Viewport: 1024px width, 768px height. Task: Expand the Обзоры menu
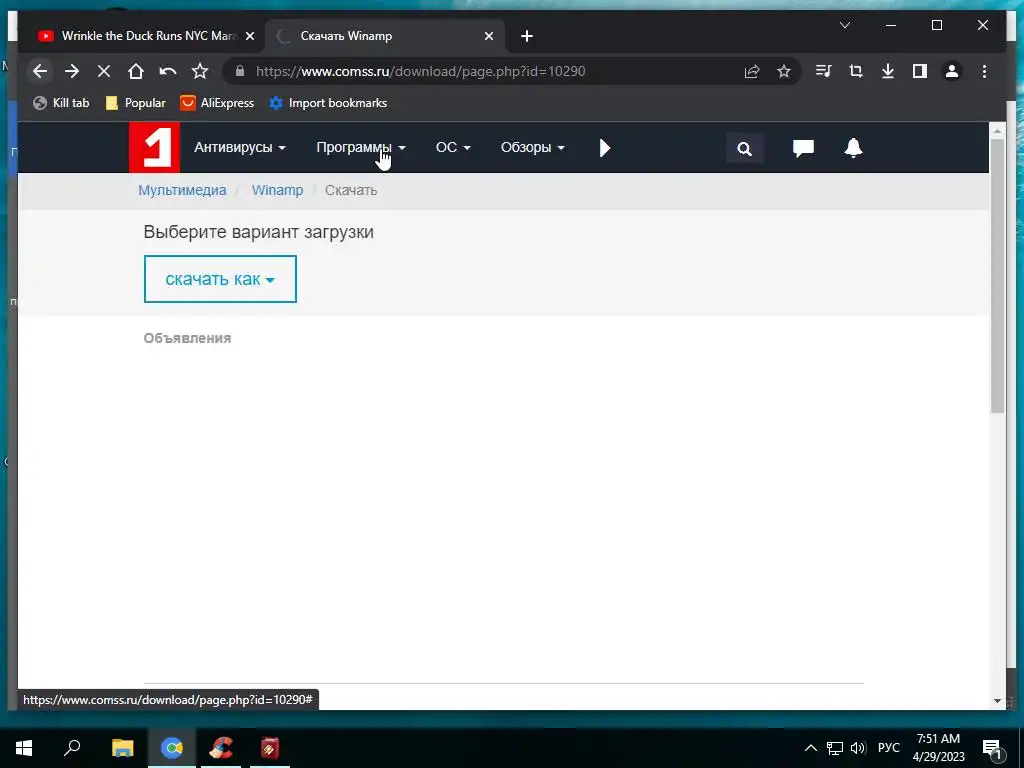click(x=532, y=148)
